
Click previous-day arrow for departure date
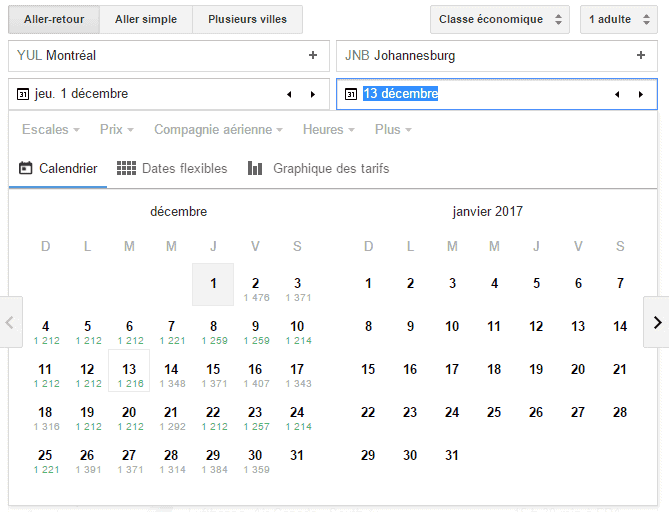pyautogui.click(x=289, y=94)
